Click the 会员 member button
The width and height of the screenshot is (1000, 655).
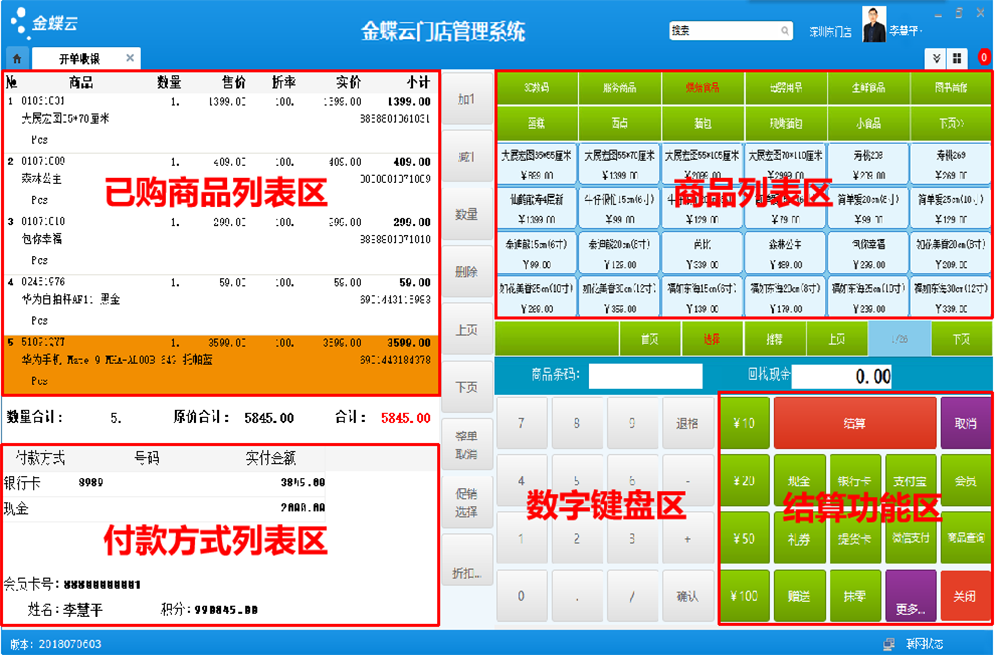click(x=966, y=481)
